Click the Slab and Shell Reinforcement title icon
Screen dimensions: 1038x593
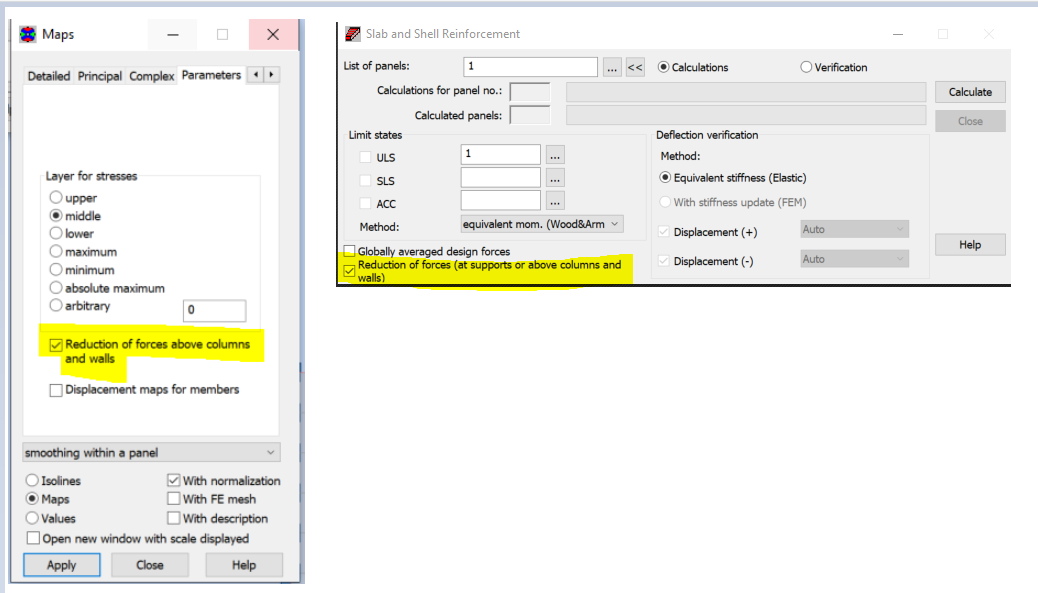pyautogui.click(x=352, y=33)
